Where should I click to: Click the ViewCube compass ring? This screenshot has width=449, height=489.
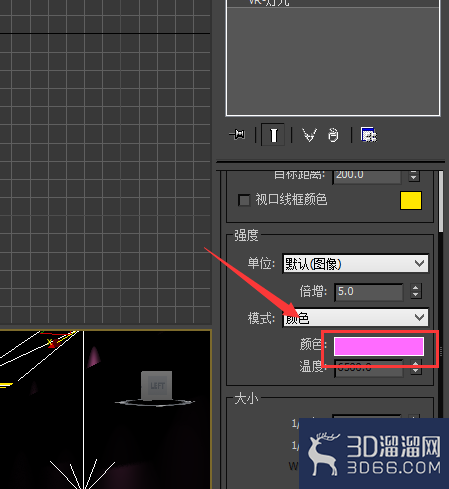(155, 403)
